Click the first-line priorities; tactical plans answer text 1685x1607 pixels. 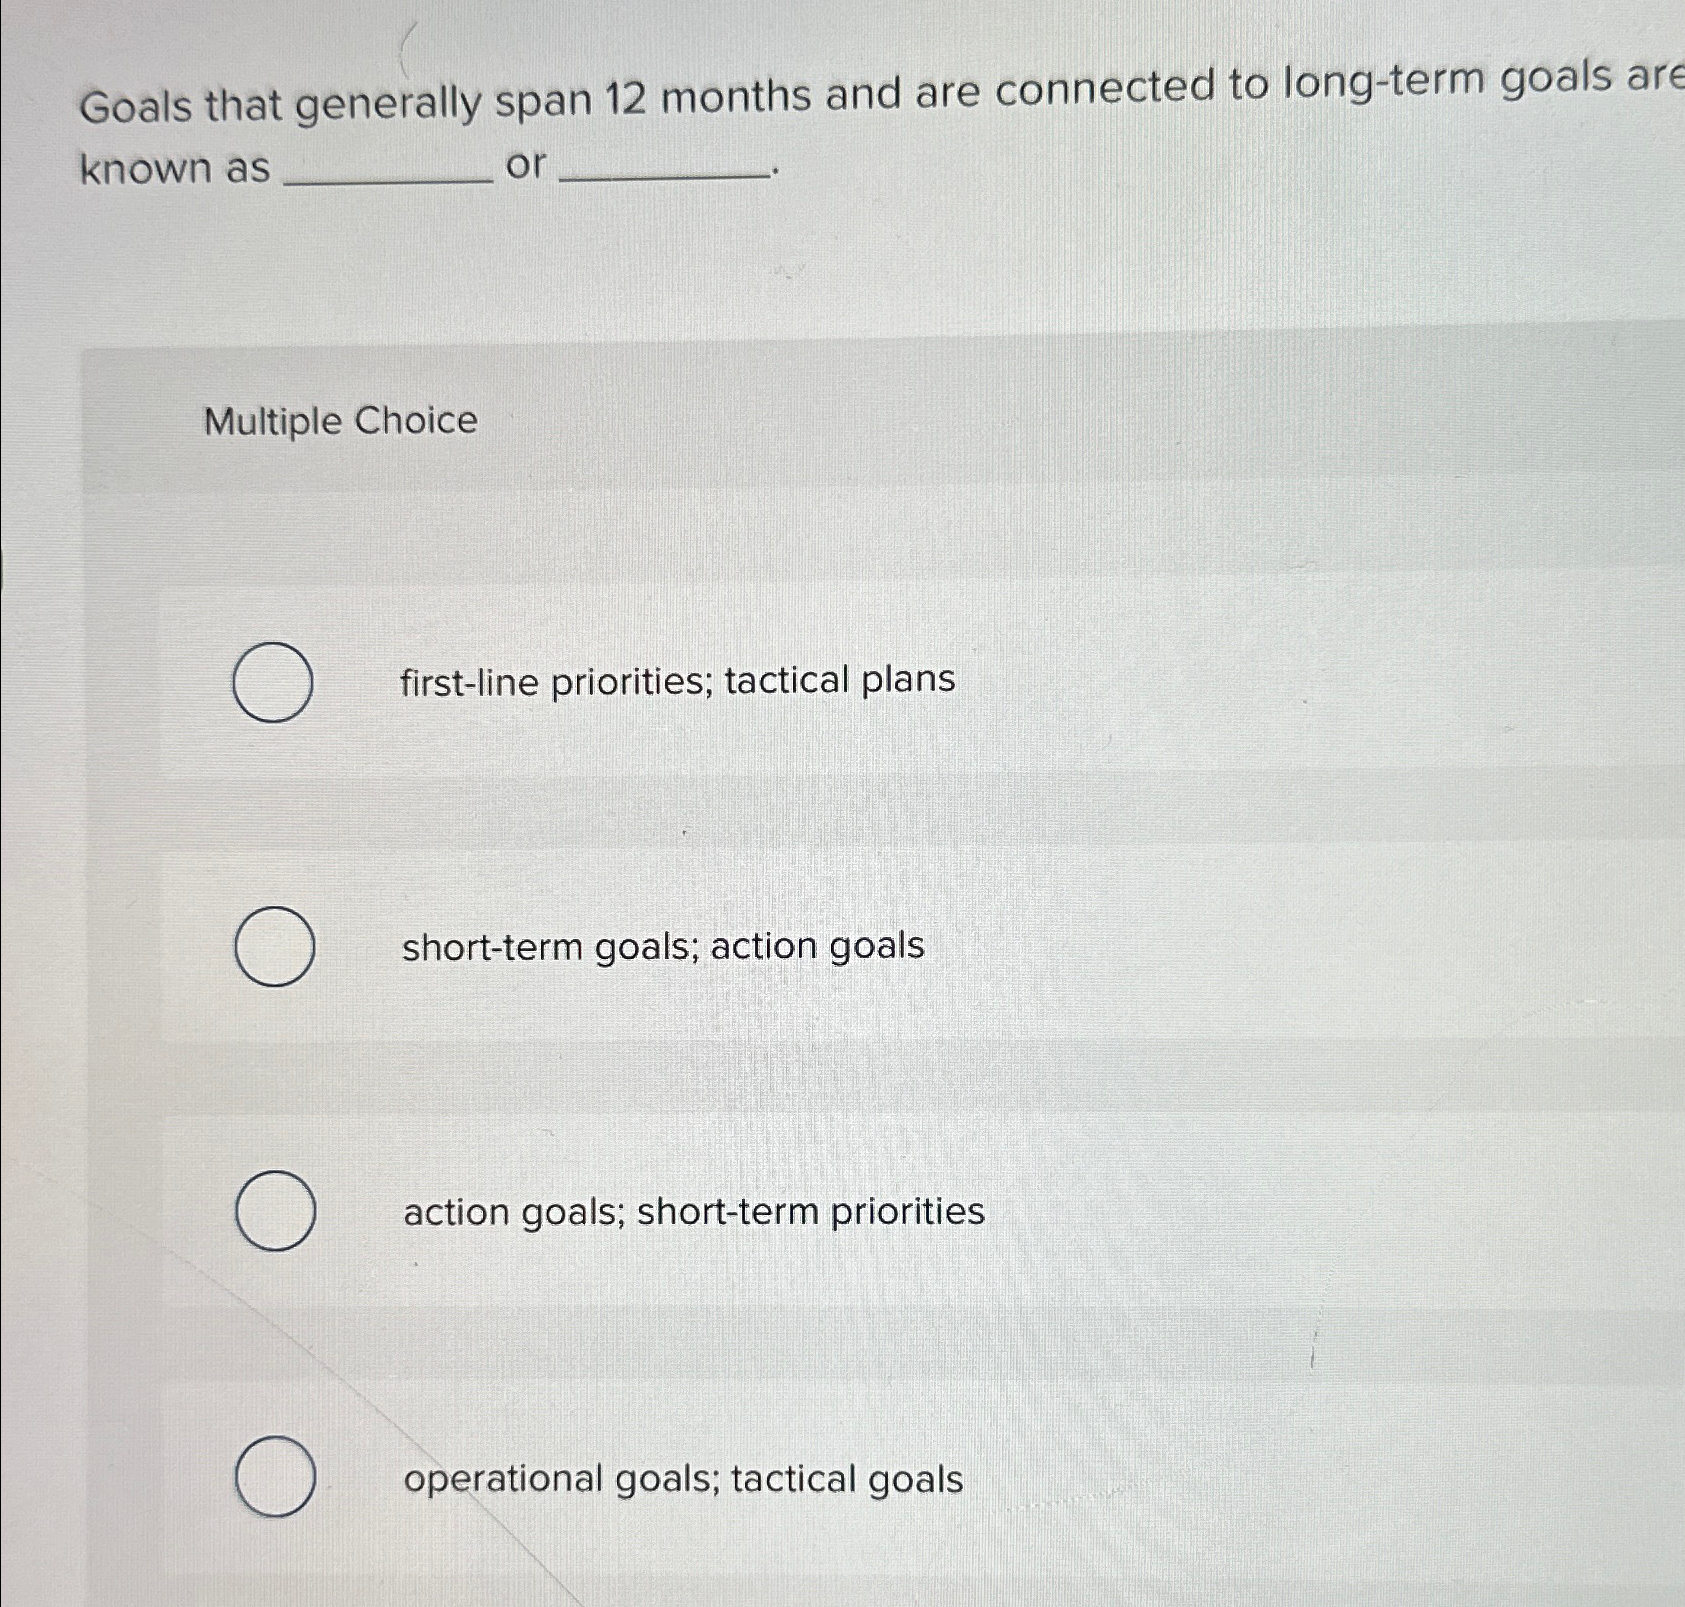click(x=676, y=680)
